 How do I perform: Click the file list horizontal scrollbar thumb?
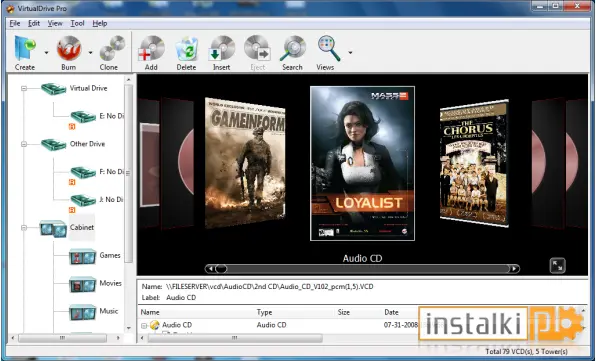coord(235,338)
